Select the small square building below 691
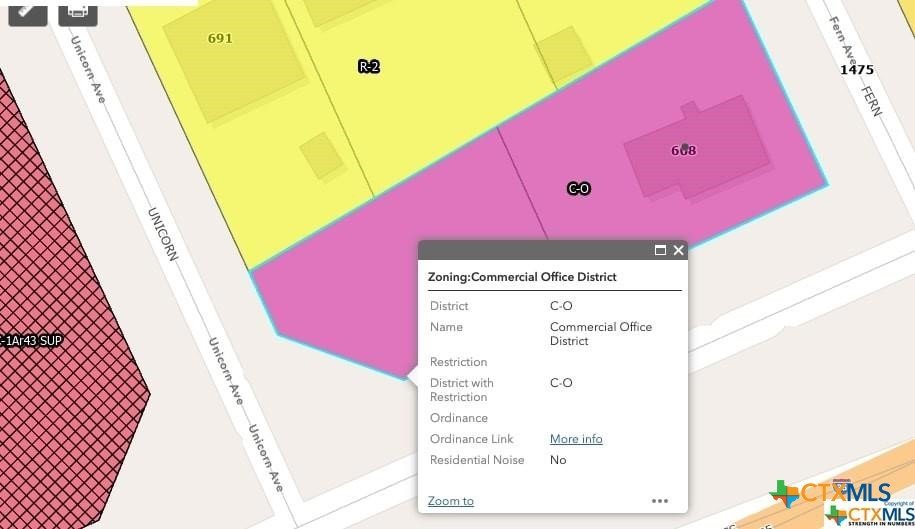Screen dimensions: 915x529 tap(321, 156)
